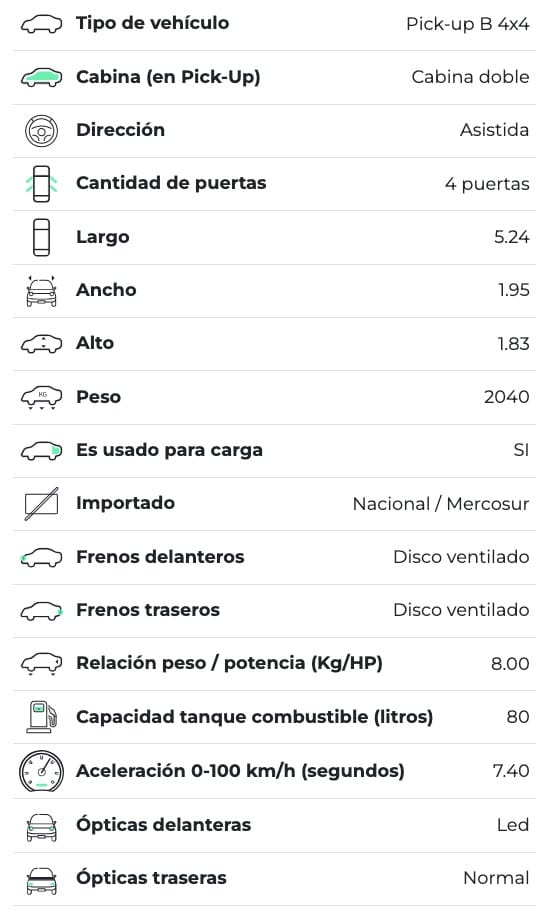The image size is (550, 916).
Task: Click the front-view car icon beside Ancho
Action: [x=41, y=290]
